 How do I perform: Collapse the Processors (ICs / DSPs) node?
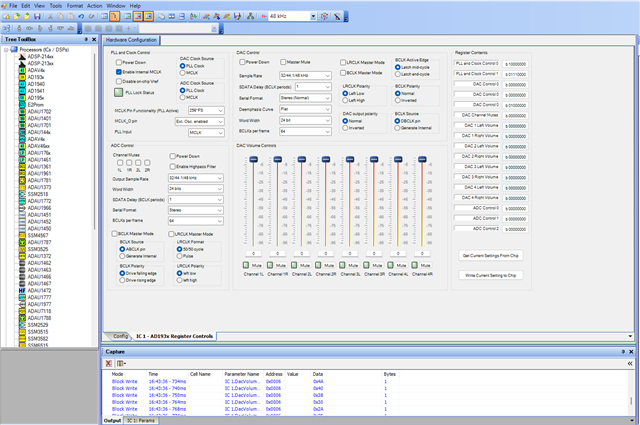coord(6,49)
